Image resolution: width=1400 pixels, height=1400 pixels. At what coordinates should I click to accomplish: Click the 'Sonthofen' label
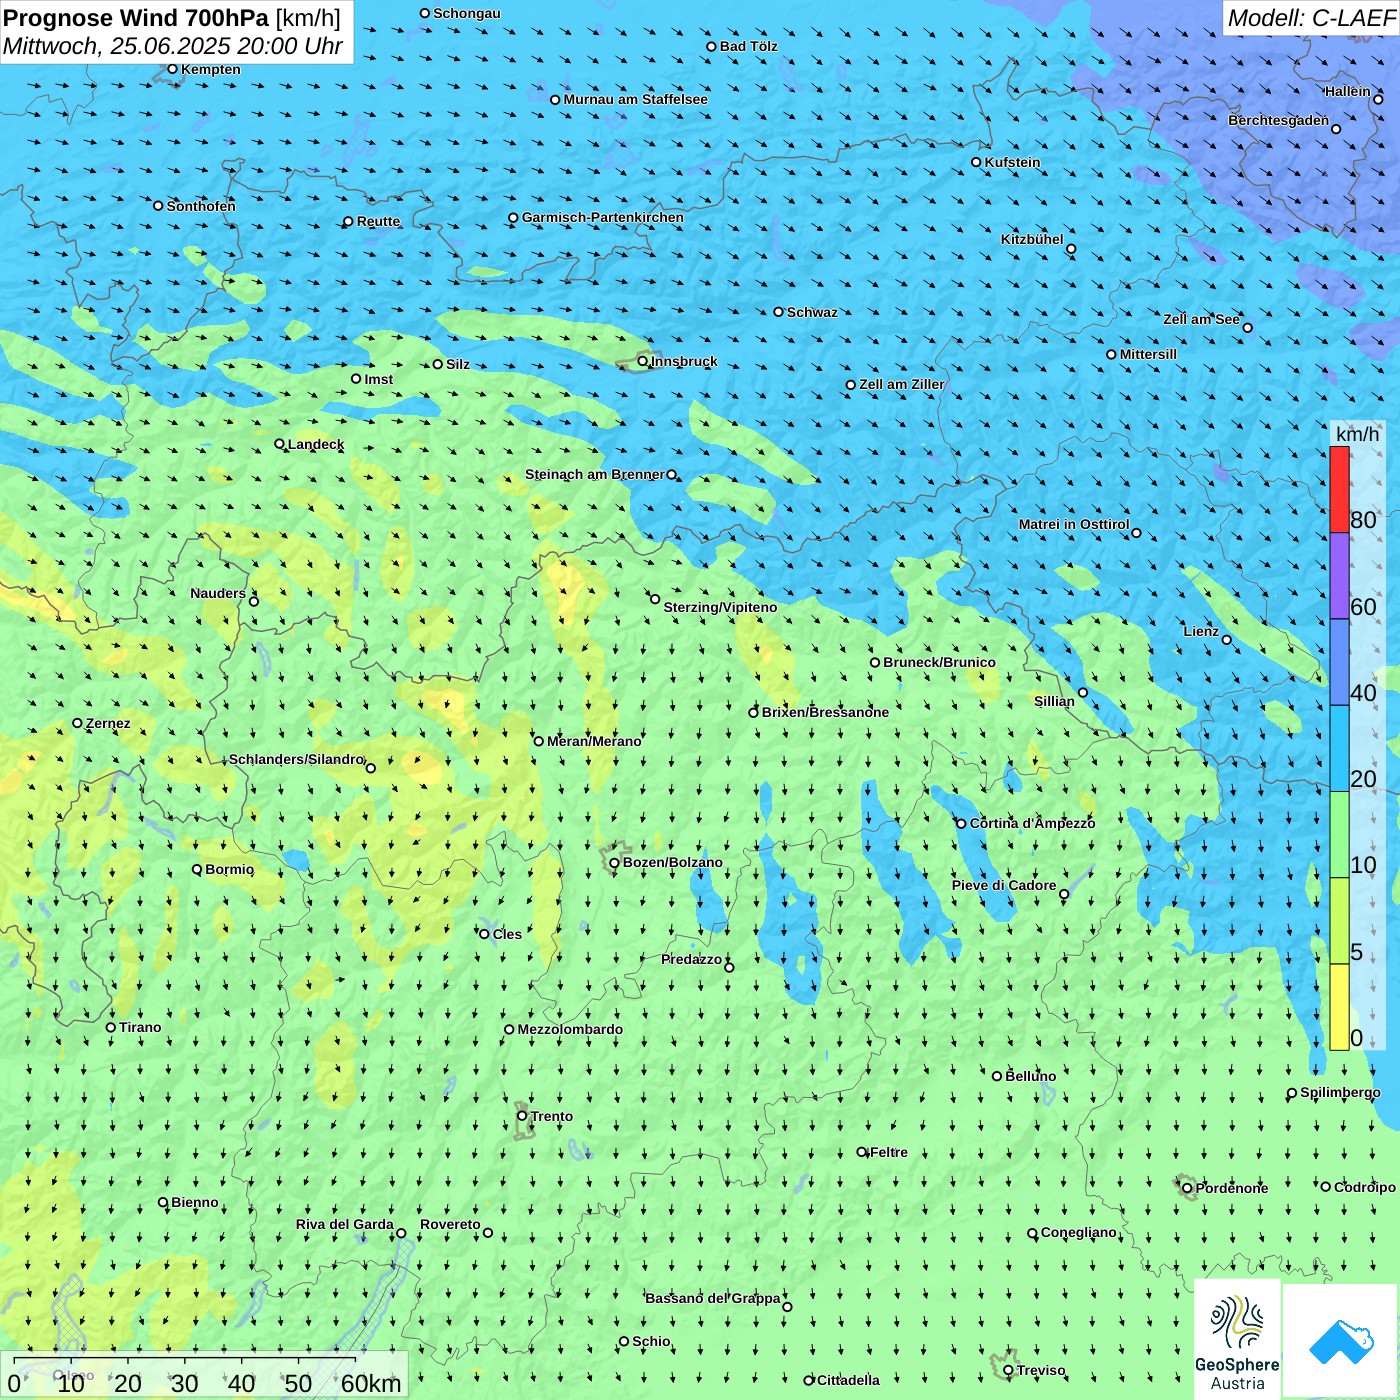(201, 206)
